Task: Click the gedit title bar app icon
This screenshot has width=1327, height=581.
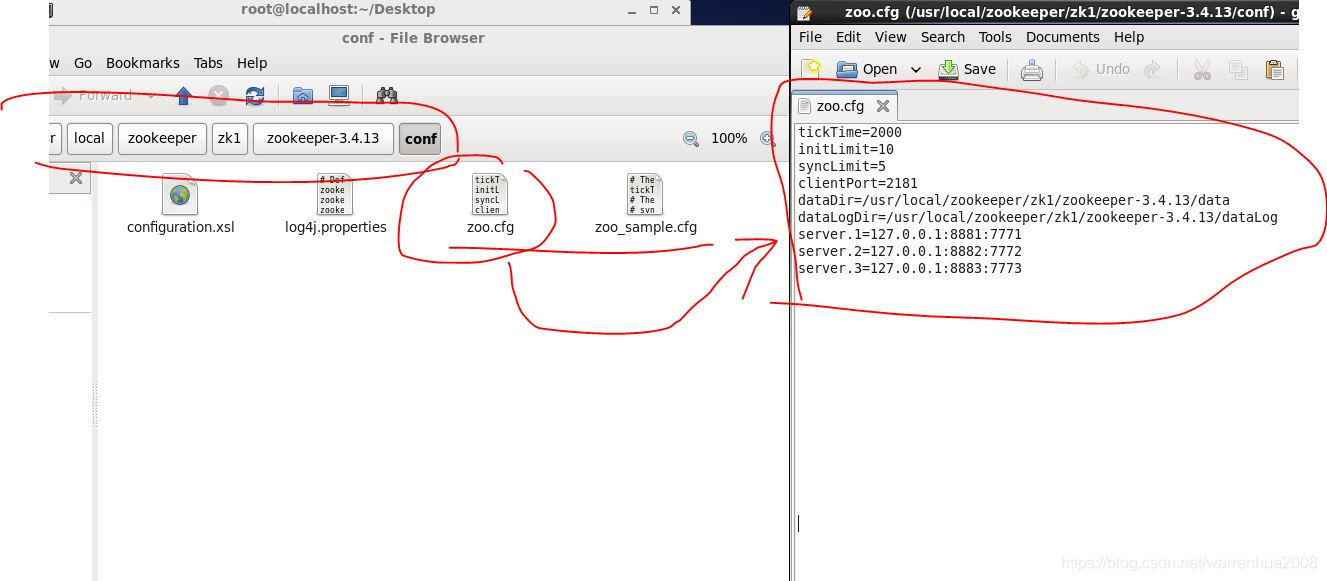Action: 804,12
